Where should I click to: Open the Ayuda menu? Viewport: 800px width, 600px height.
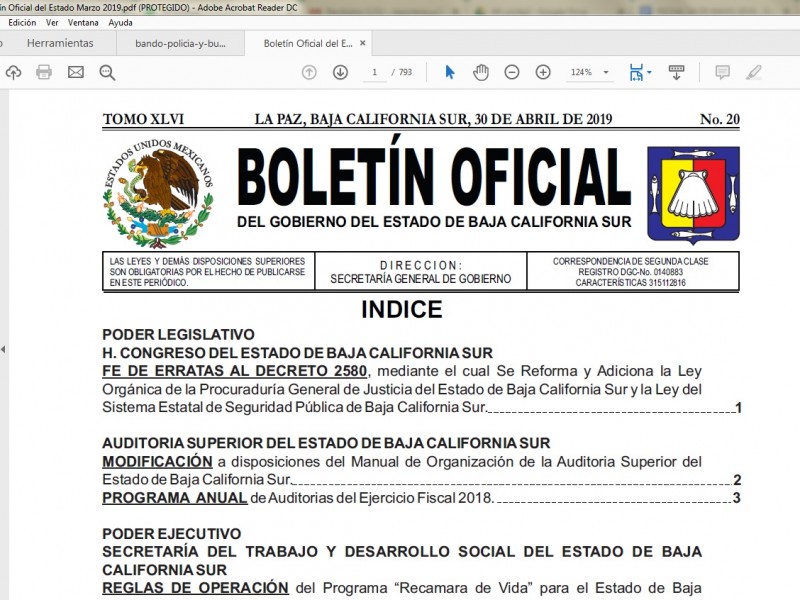point(120,22)
